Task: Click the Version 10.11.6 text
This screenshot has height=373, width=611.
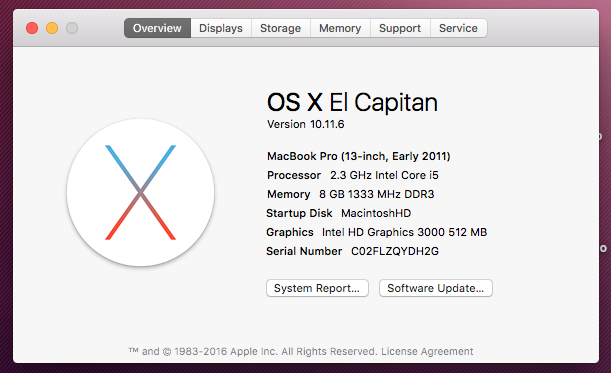Action: (306, 124)
